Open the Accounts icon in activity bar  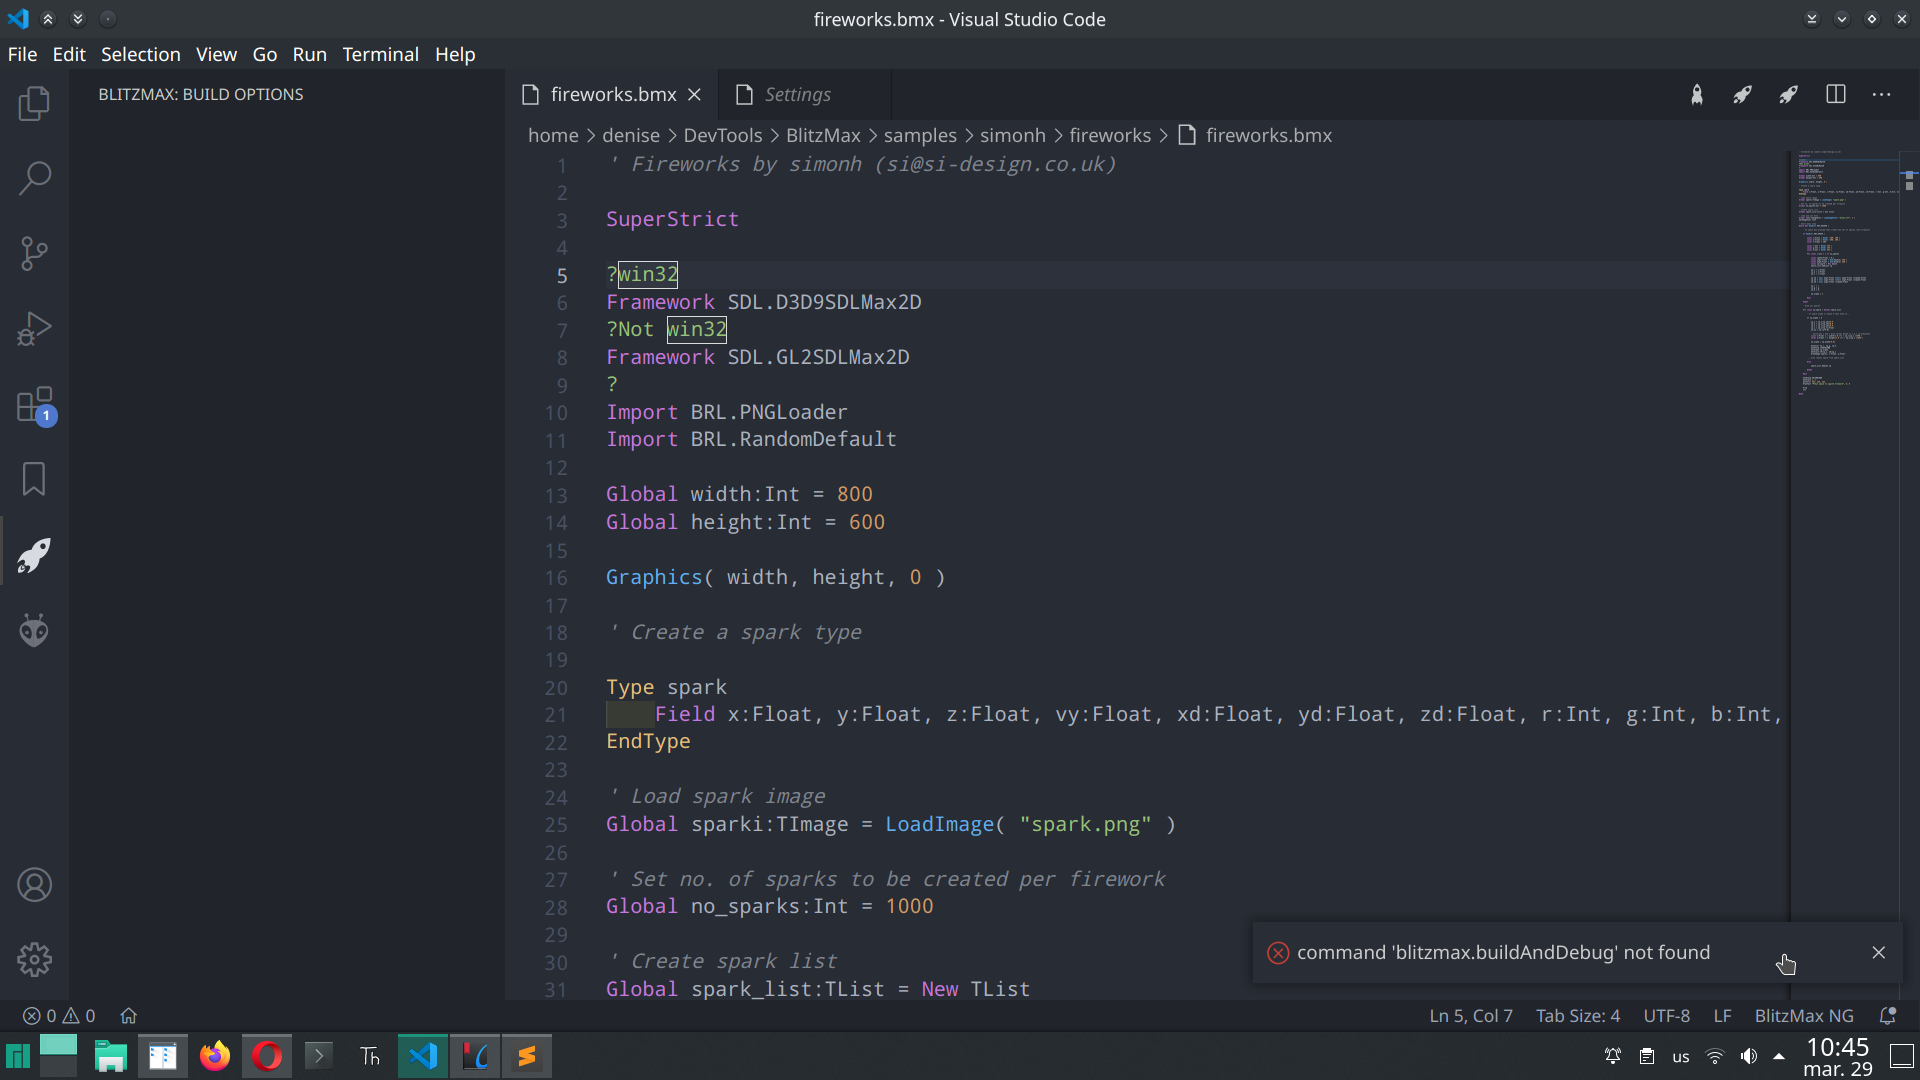tap(34, 884)
